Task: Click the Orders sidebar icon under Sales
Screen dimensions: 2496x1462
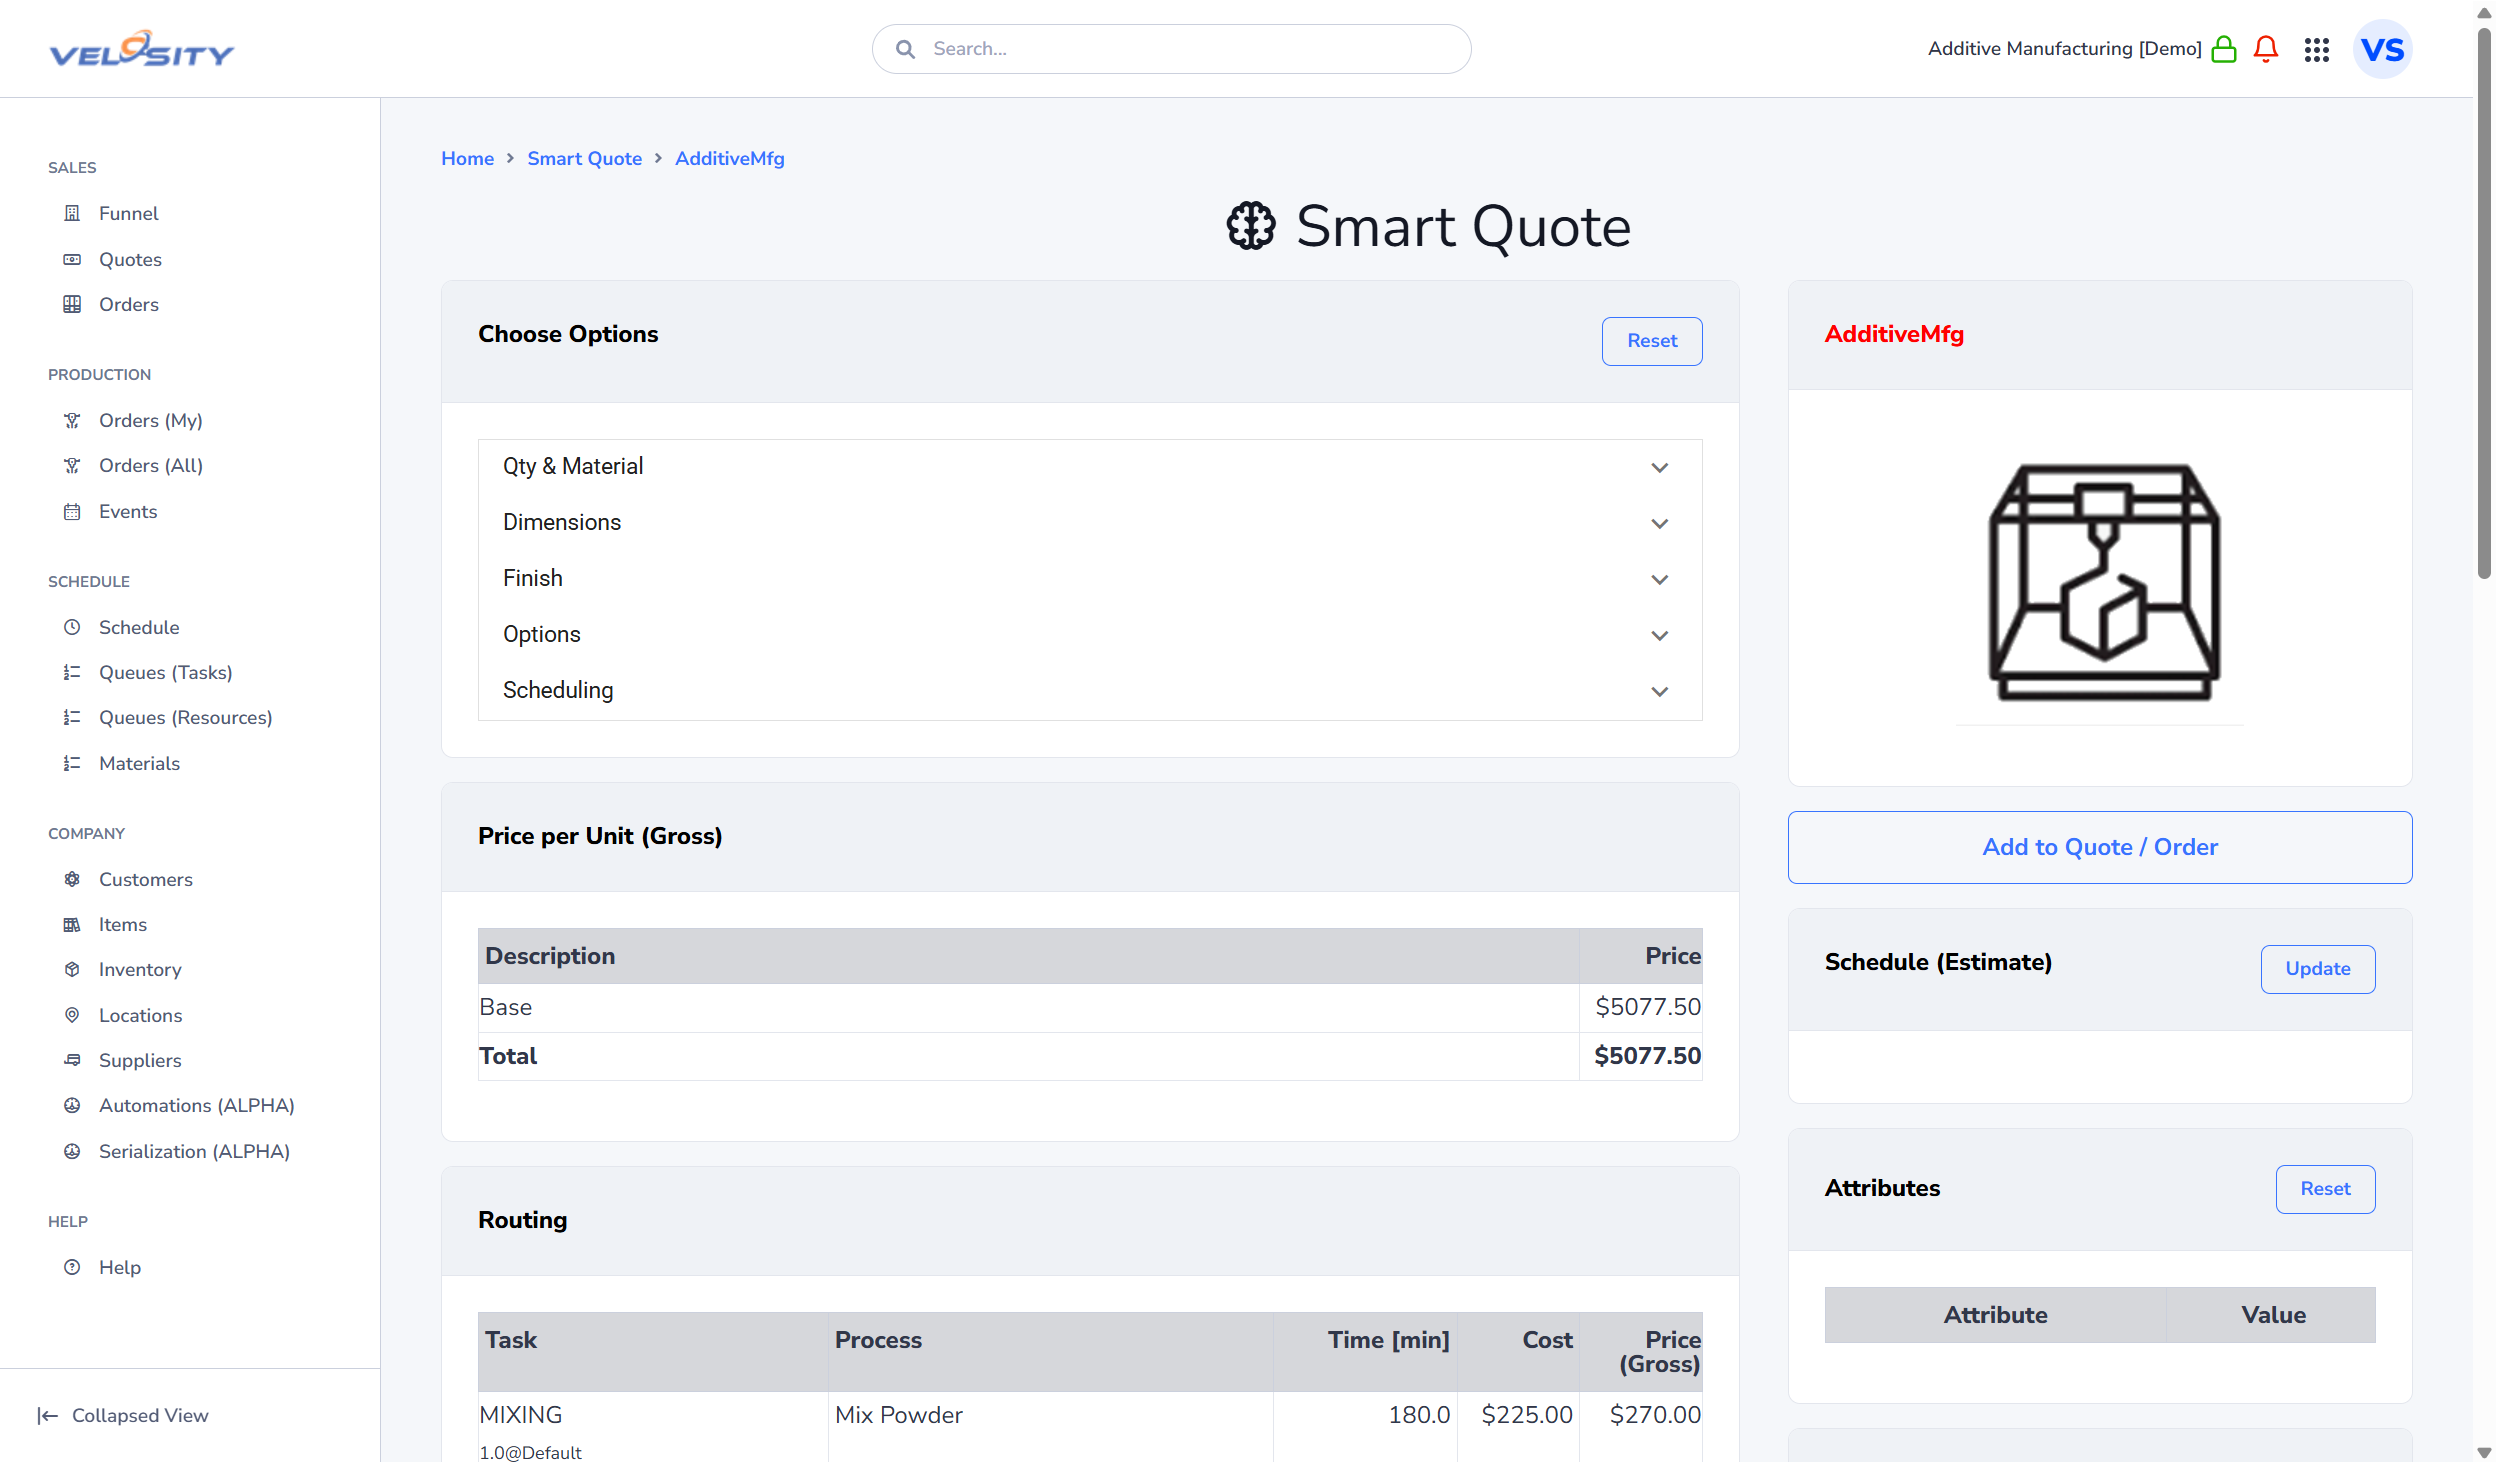Action: tap(72, 304)
